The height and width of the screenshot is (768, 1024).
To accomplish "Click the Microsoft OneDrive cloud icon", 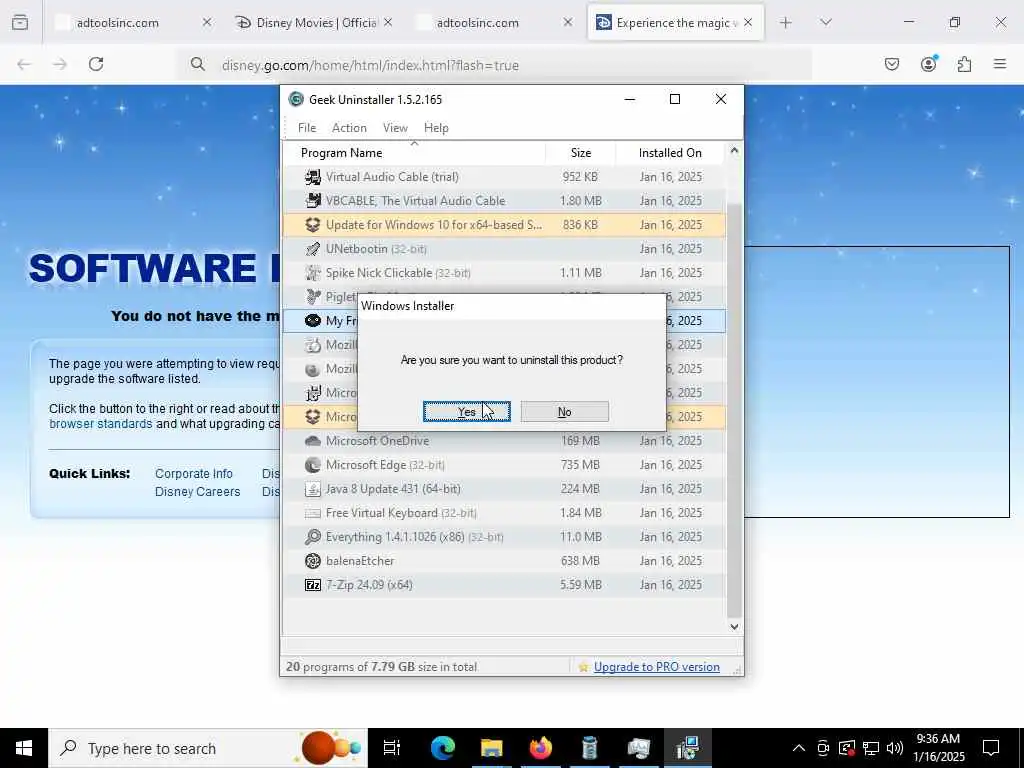I will tap(313, 441).
